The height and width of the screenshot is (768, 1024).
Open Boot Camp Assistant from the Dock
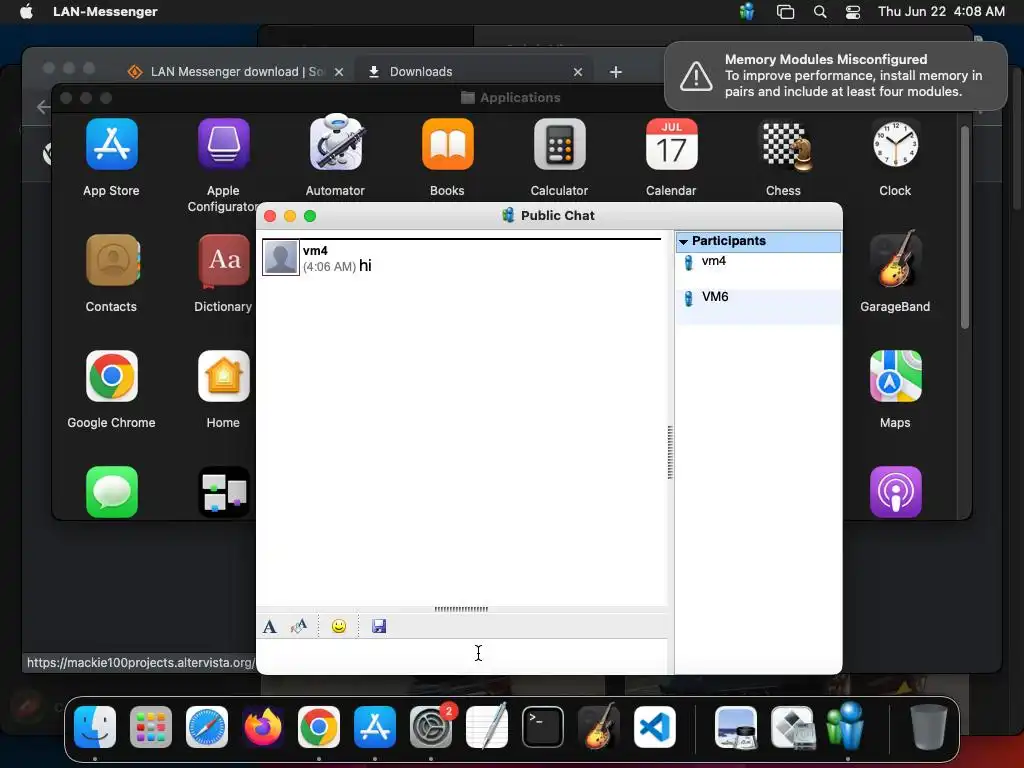[792, 727]
